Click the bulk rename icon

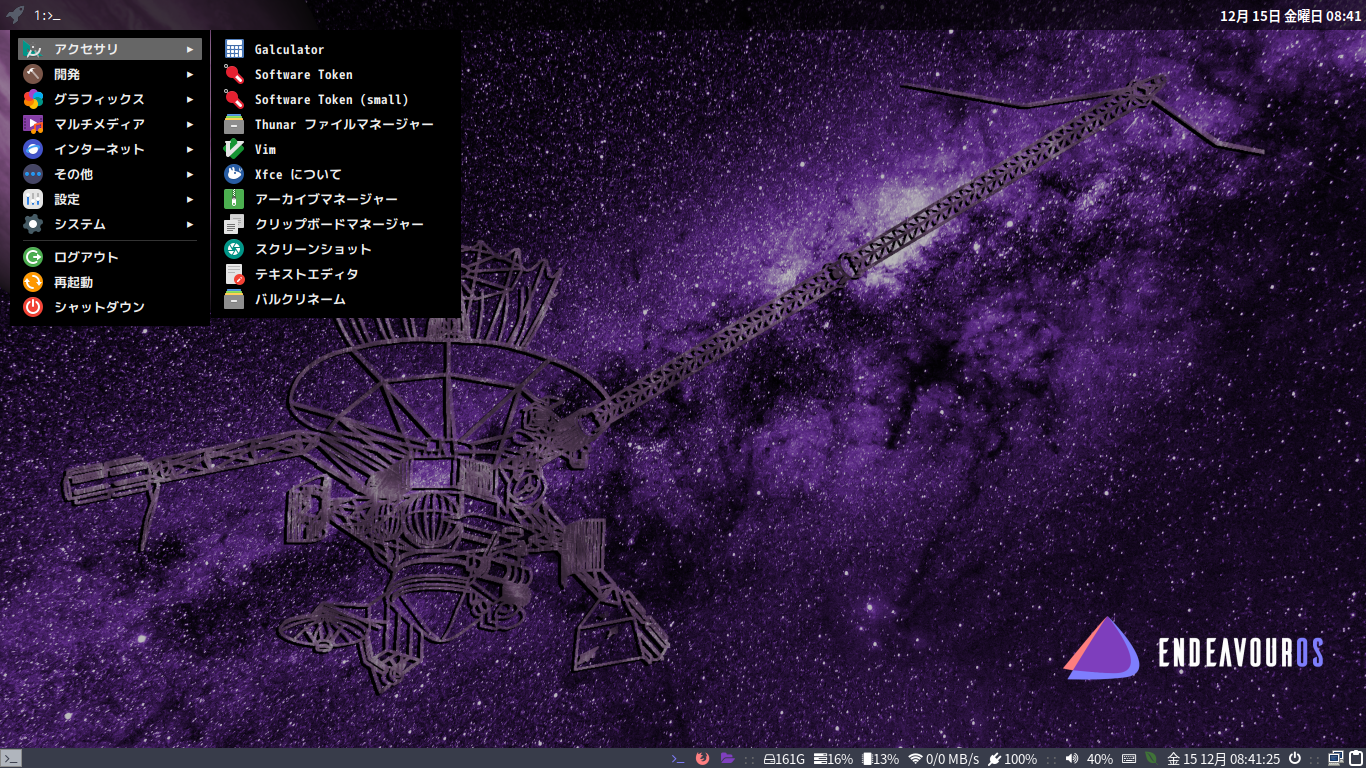234,299
